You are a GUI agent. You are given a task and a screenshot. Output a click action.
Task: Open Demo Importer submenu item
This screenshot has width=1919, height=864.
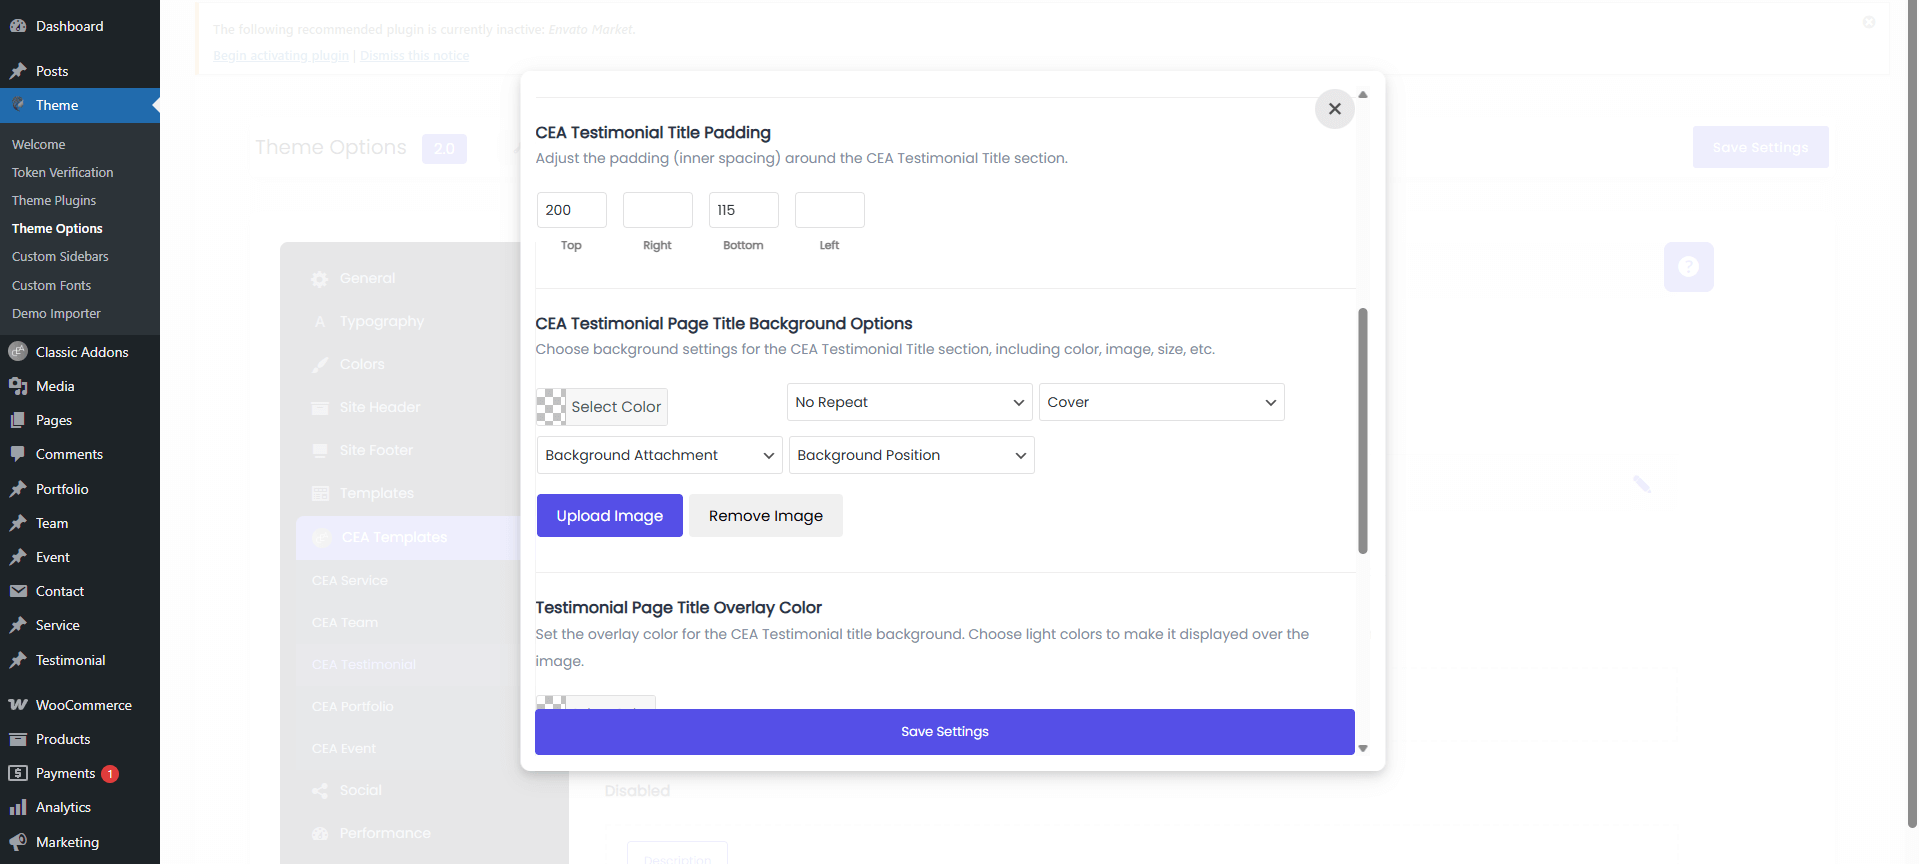(x=56, y=313)
